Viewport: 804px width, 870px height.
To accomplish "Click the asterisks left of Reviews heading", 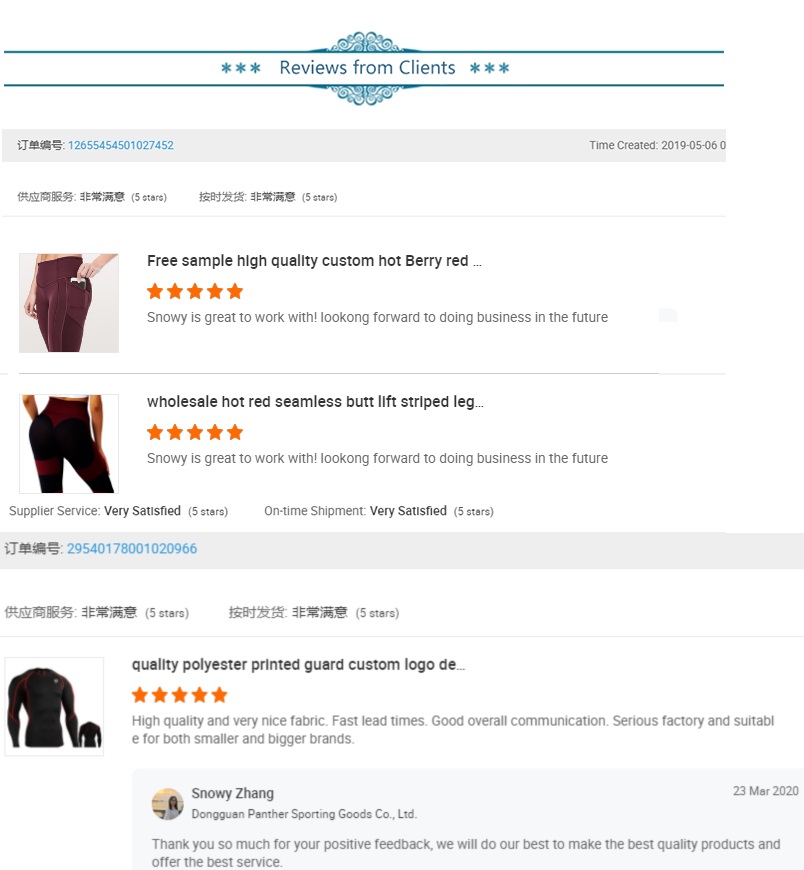I will pyautogui.click(x=241, y=68).
